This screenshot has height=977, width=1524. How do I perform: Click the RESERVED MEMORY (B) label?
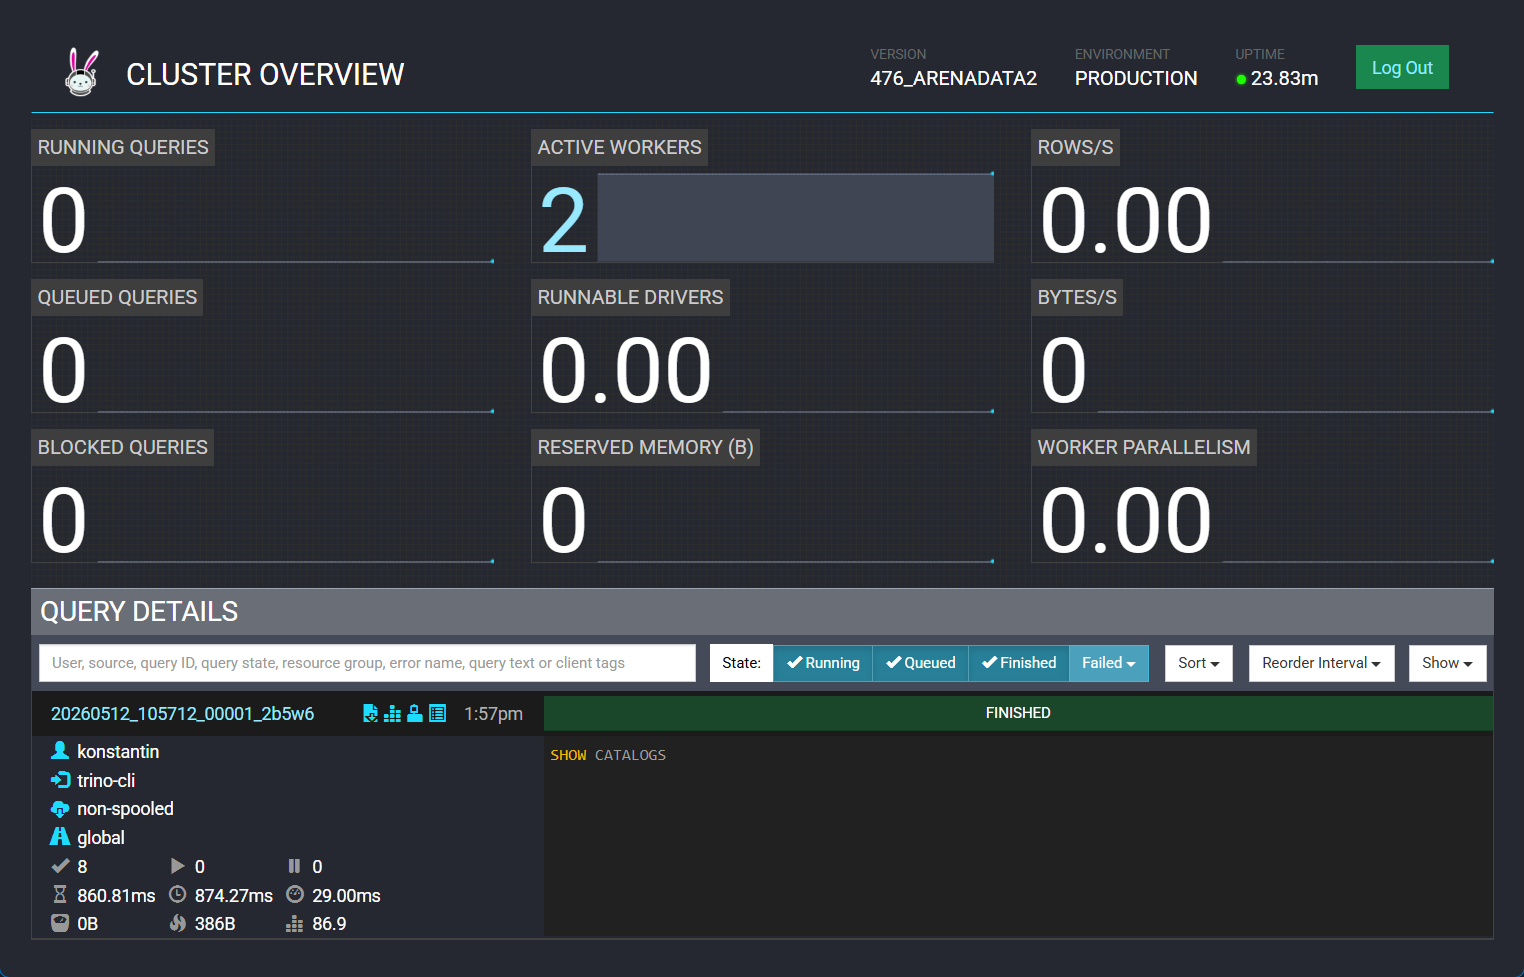pyautogui.click(x=645, y=447)
